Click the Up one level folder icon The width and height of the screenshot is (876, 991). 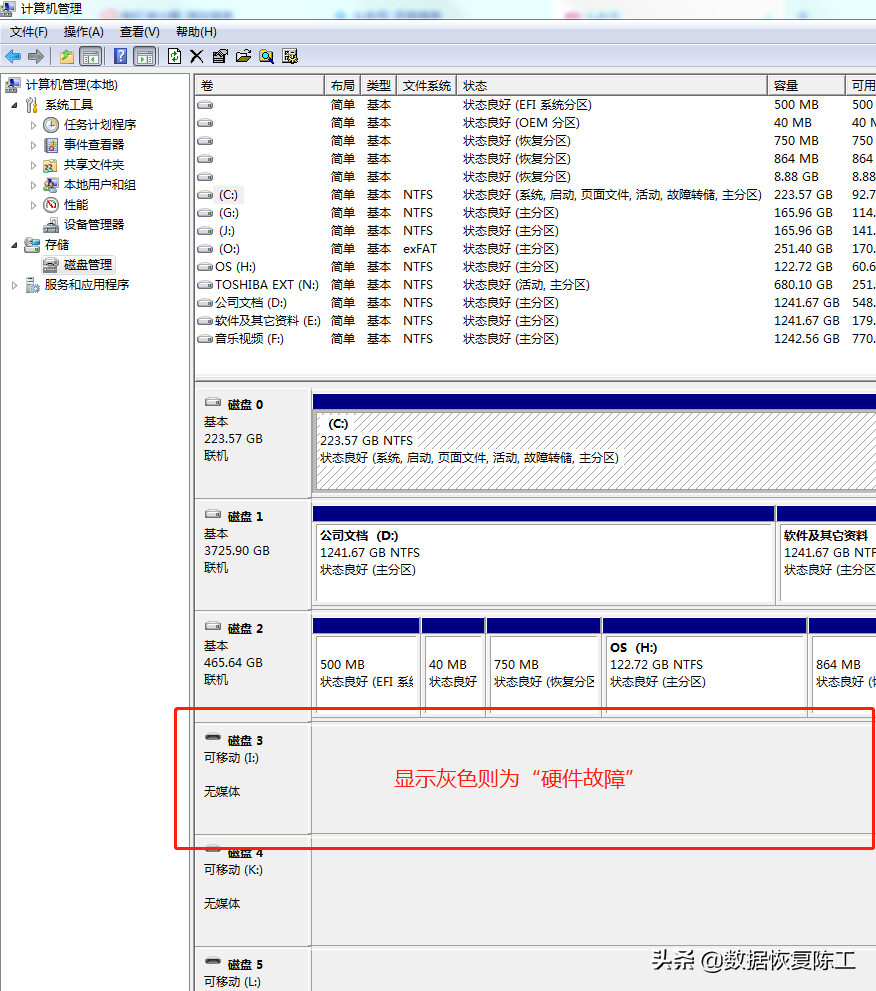tap(67, 56)
